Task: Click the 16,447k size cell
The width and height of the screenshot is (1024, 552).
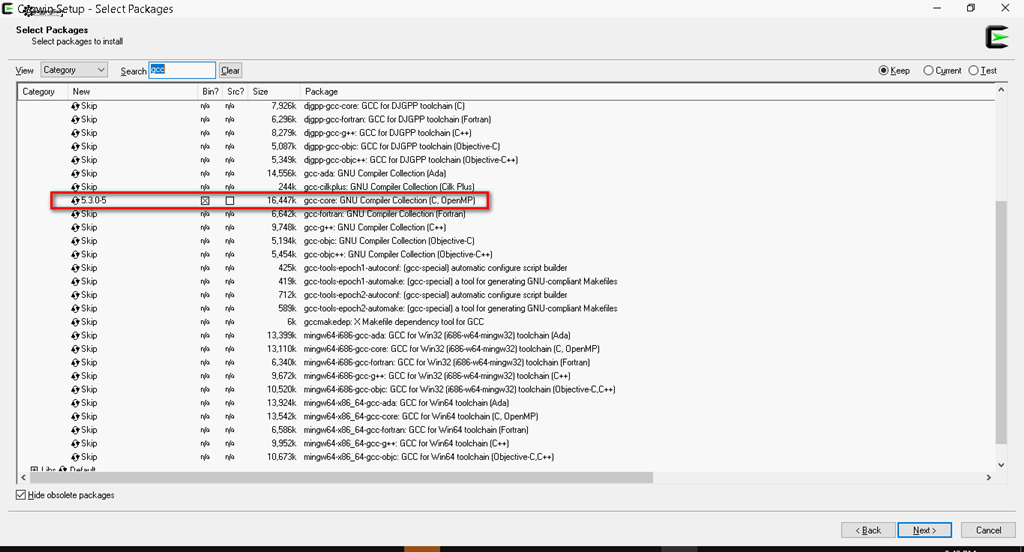Action: 281,201
